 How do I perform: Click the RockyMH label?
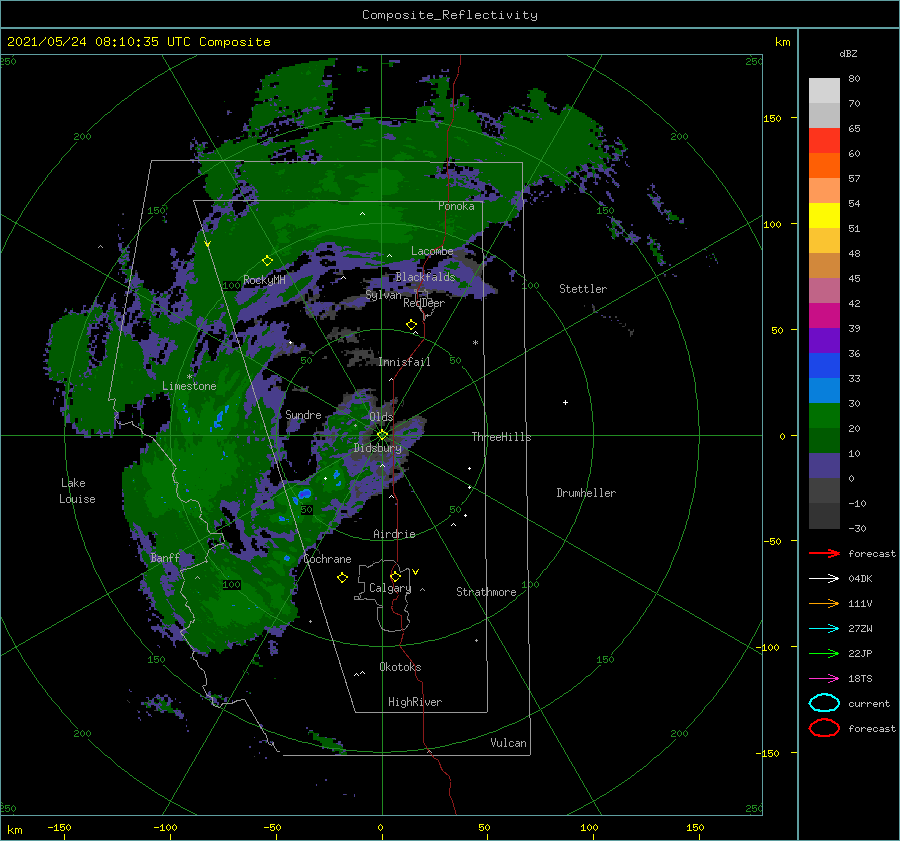coord(264,280)
